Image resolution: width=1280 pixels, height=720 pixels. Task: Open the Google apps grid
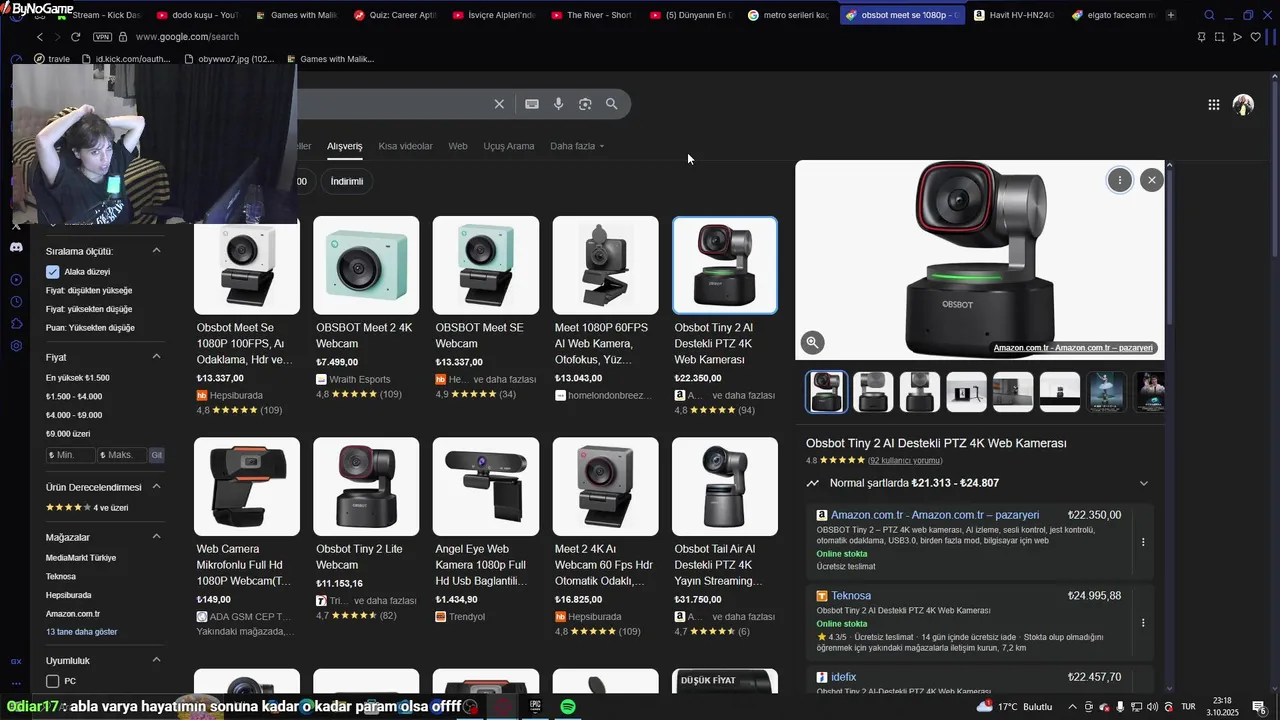coord(1213,104)
